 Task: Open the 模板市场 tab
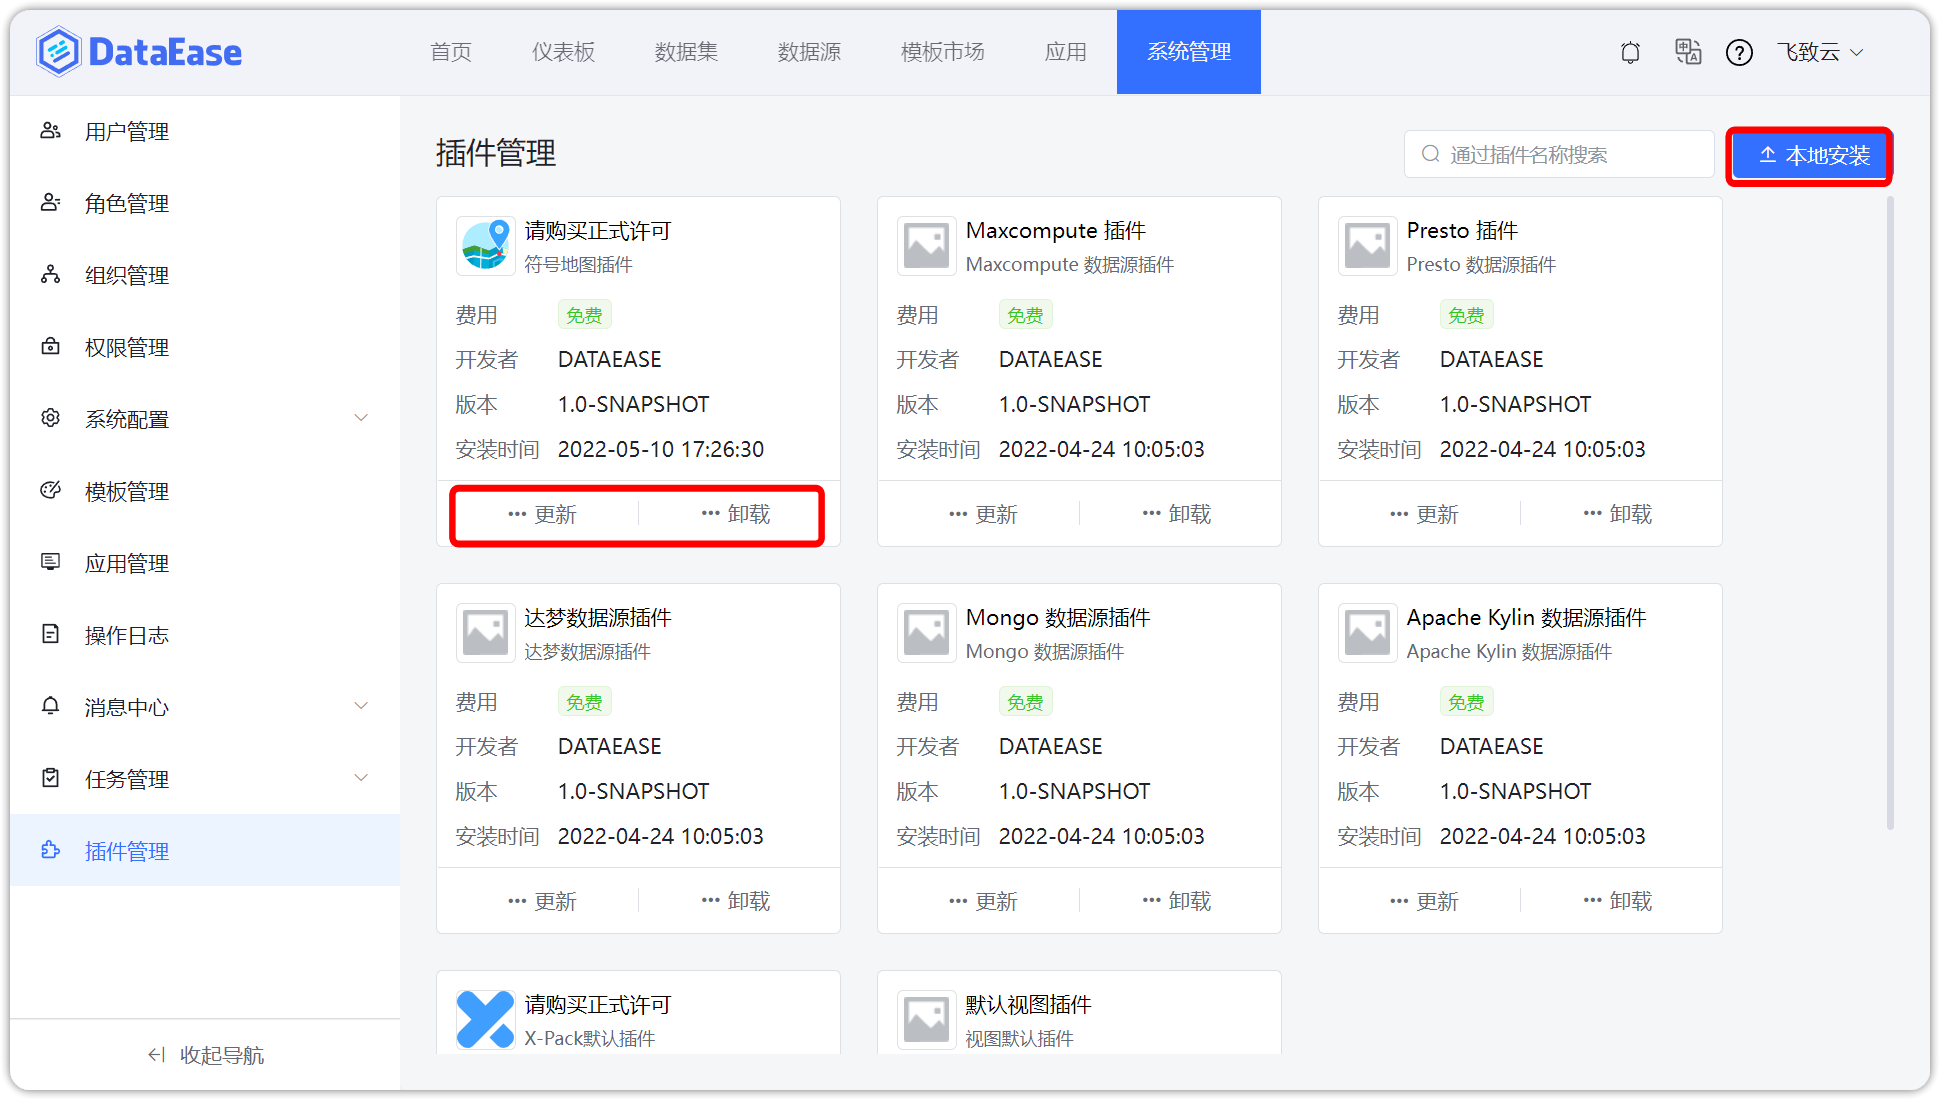942,52
